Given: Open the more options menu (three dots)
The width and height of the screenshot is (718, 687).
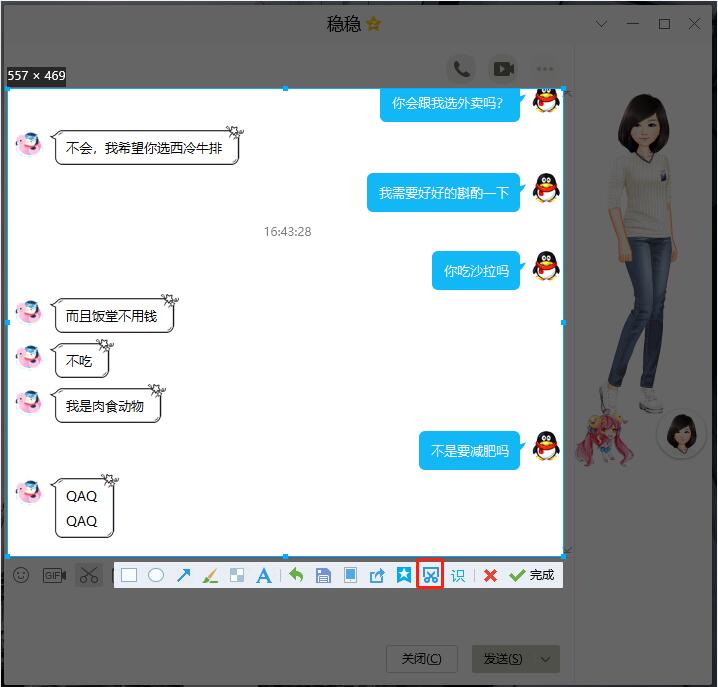Looking at the screenshot, I should pos(545,69).
